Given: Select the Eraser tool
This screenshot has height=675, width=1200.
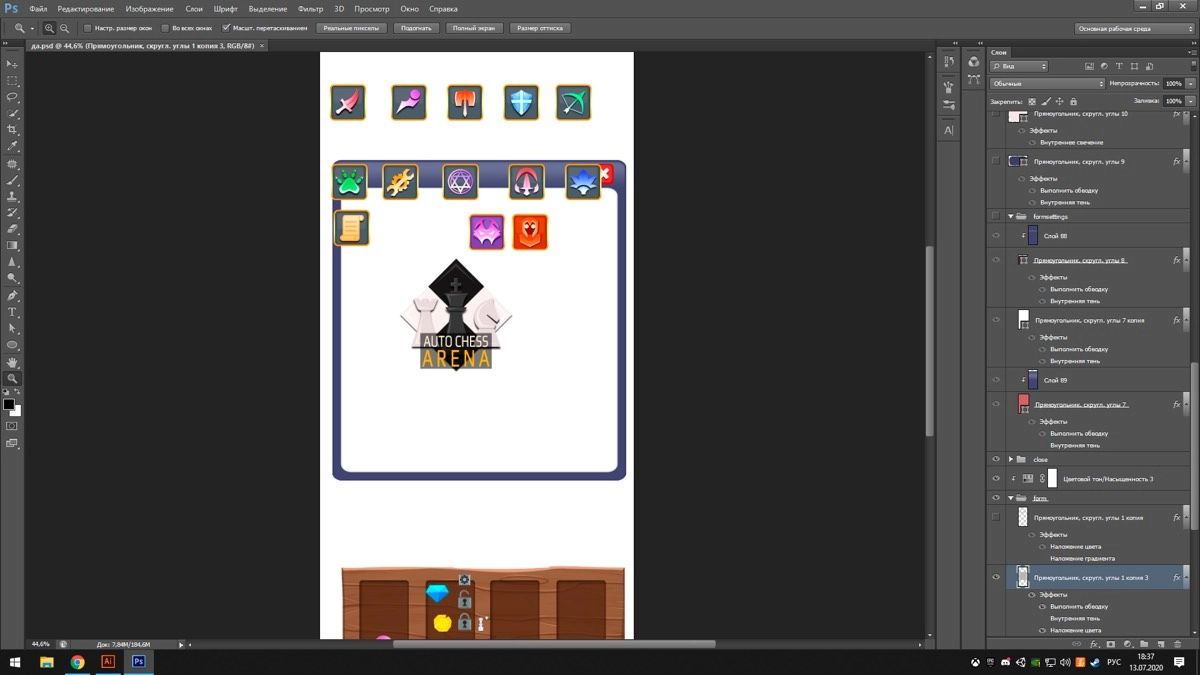Looking at the screenshot, I should 12,229.
